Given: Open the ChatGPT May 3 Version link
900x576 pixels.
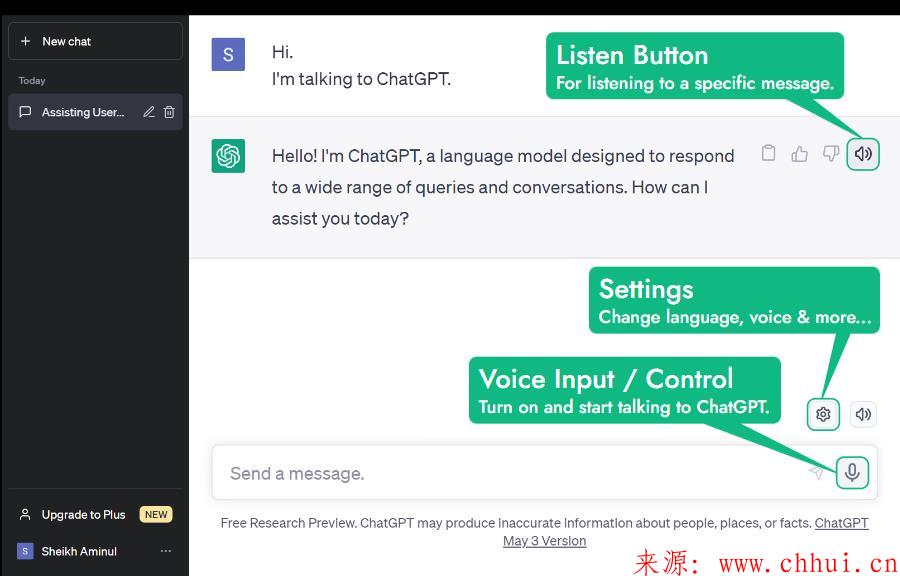Looking at the screenshot, I should click(685, 532).
